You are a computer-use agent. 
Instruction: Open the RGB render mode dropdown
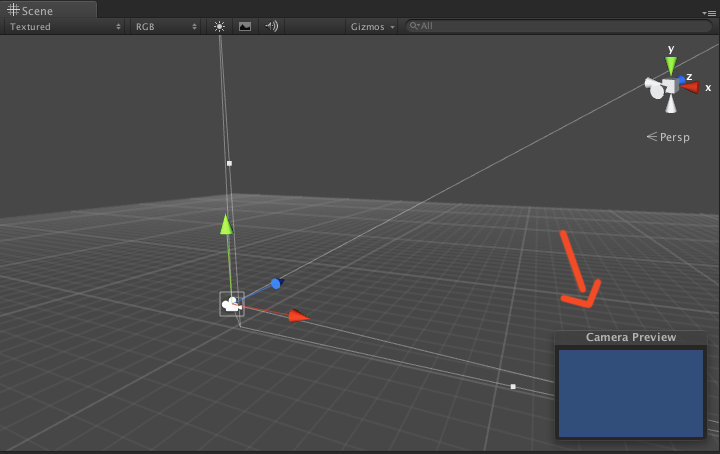pos(166,27)
